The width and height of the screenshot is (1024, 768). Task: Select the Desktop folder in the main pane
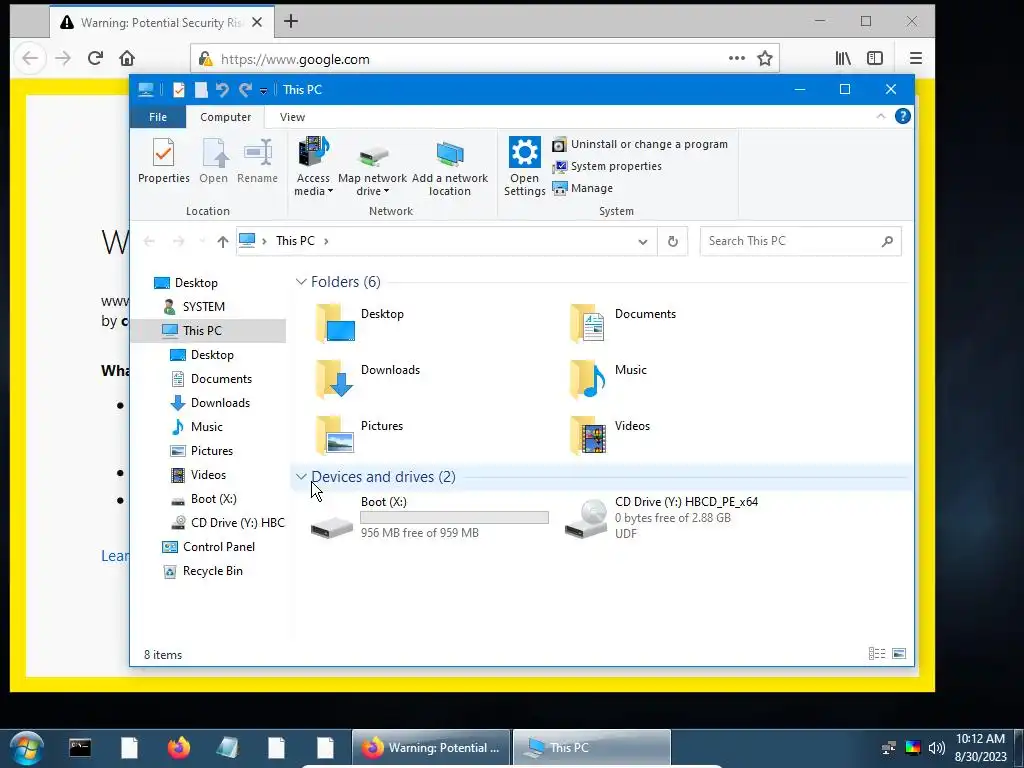click(x=361, y=322)
